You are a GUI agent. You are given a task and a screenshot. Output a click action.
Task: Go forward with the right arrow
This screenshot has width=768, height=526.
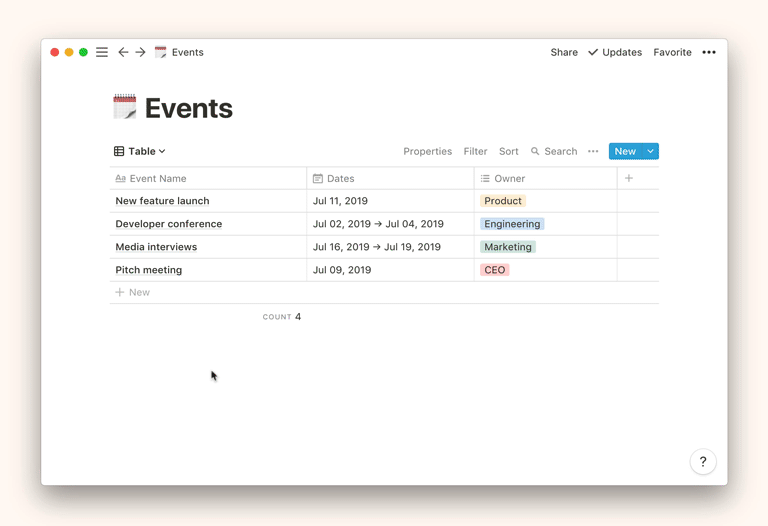(x=140, y=52)
